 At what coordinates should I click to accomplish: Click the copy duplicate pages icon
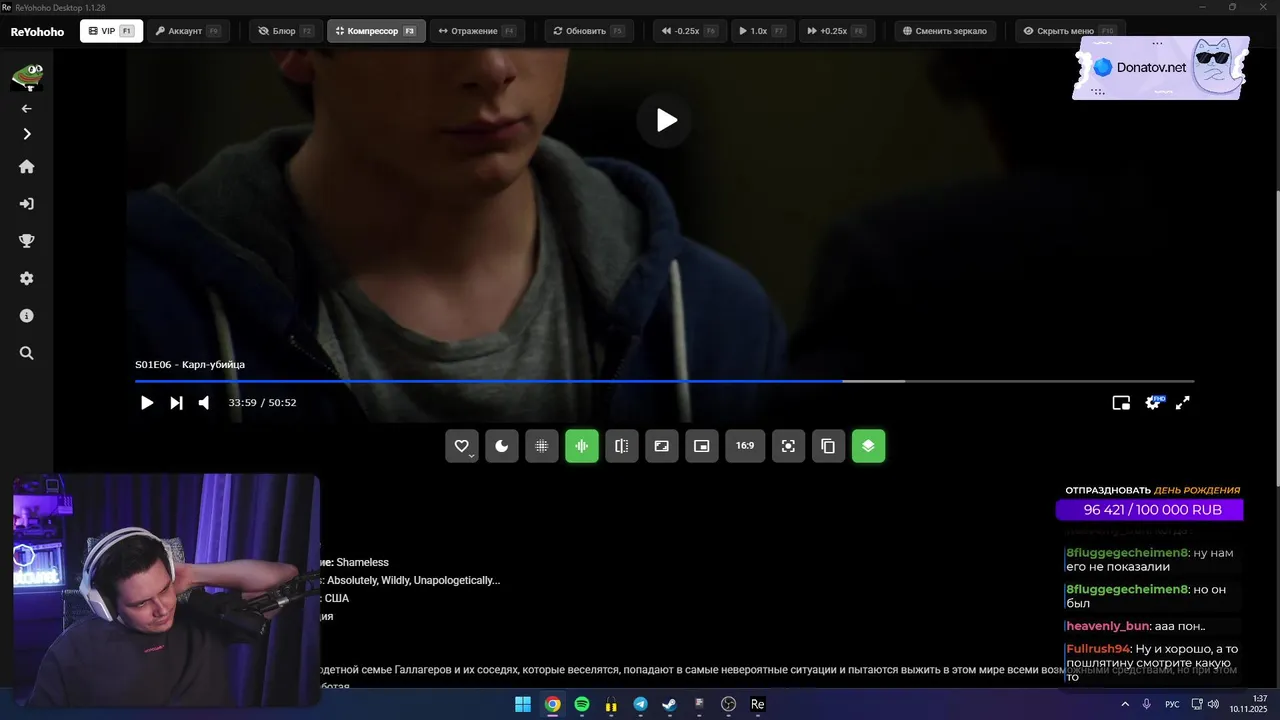[828, 446]
